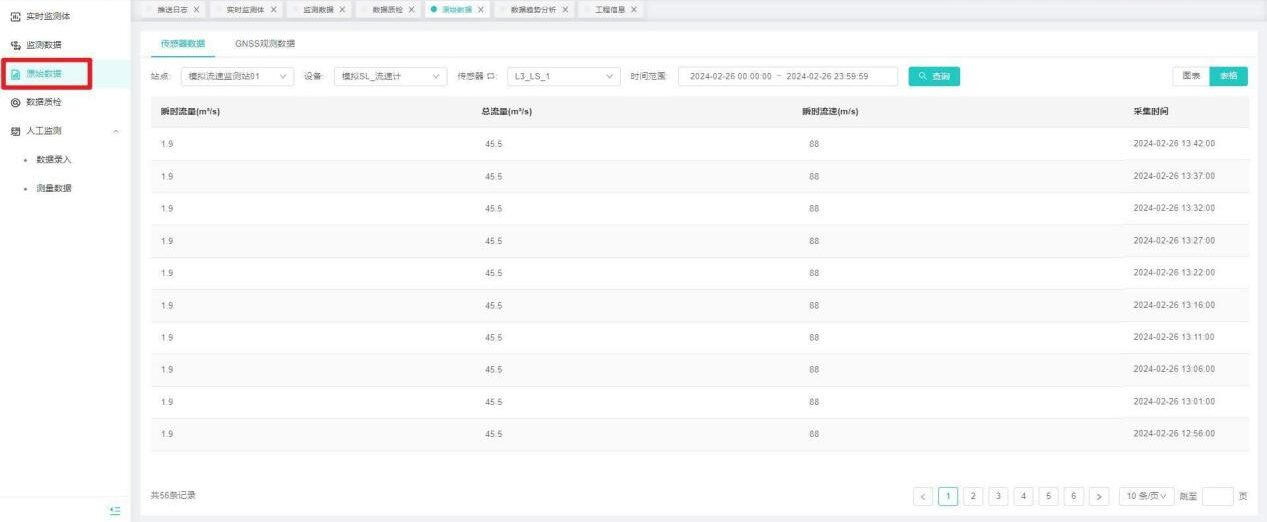Click the time range date field

(779, 76)
